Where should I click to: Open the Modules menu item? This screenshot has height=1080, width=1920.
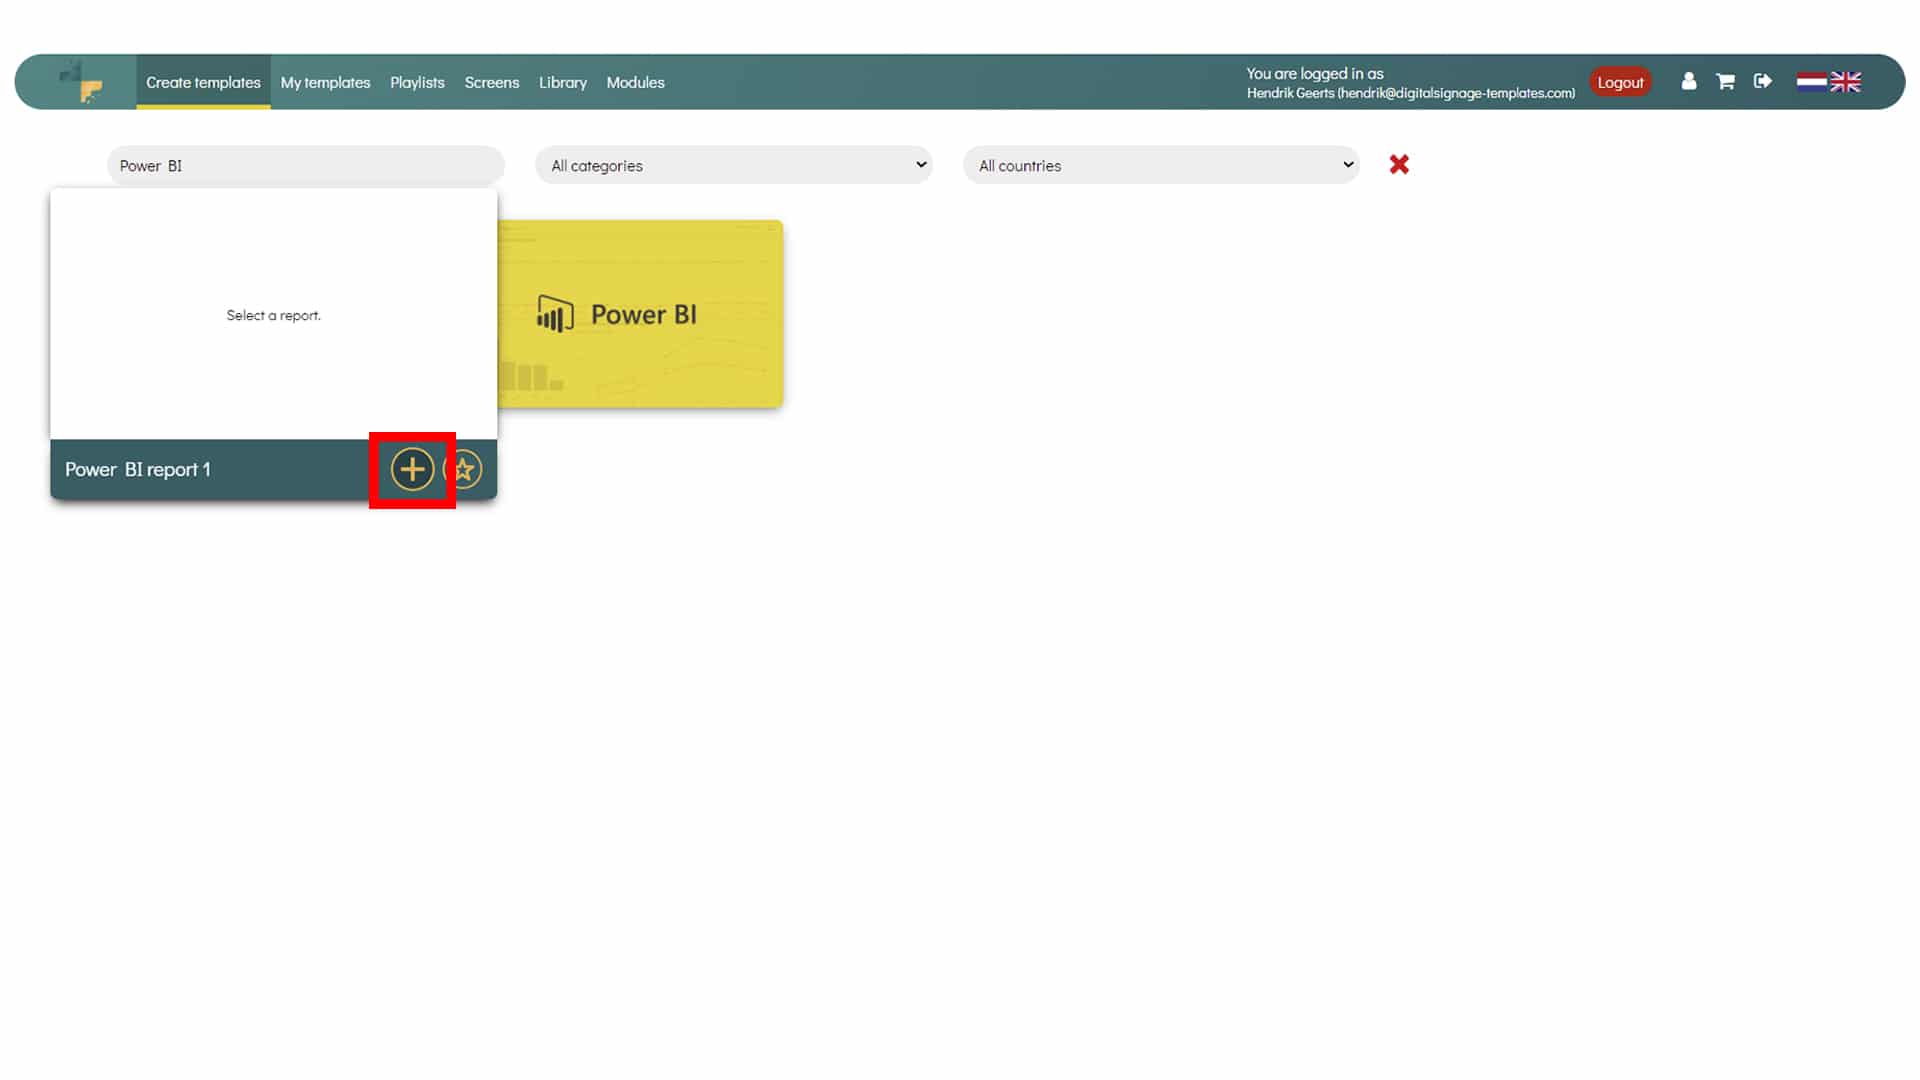(635, 82)
